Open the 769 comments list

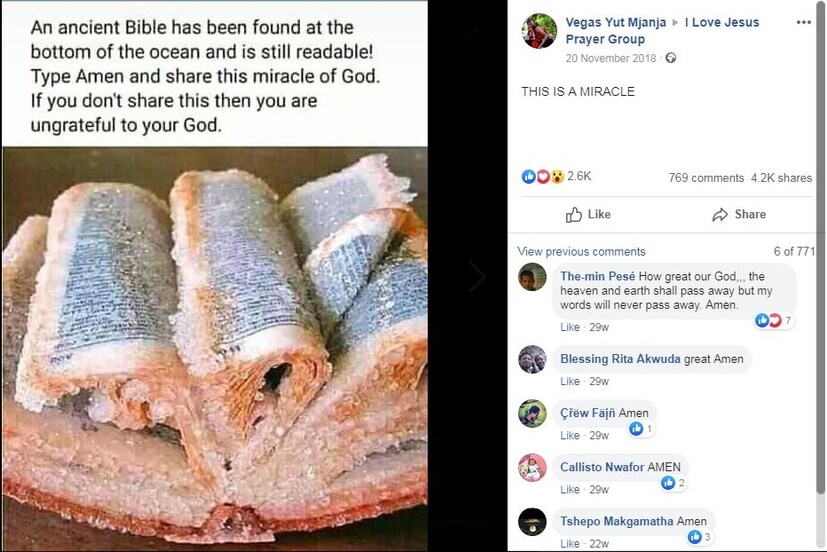(706, 178)
